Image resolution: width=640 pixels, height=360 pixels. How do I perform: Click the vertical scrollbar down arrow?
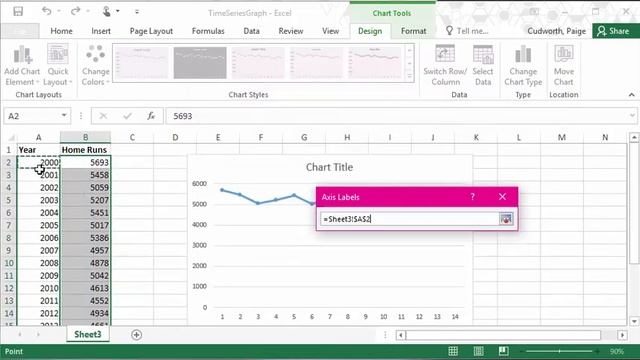[634, 321]
